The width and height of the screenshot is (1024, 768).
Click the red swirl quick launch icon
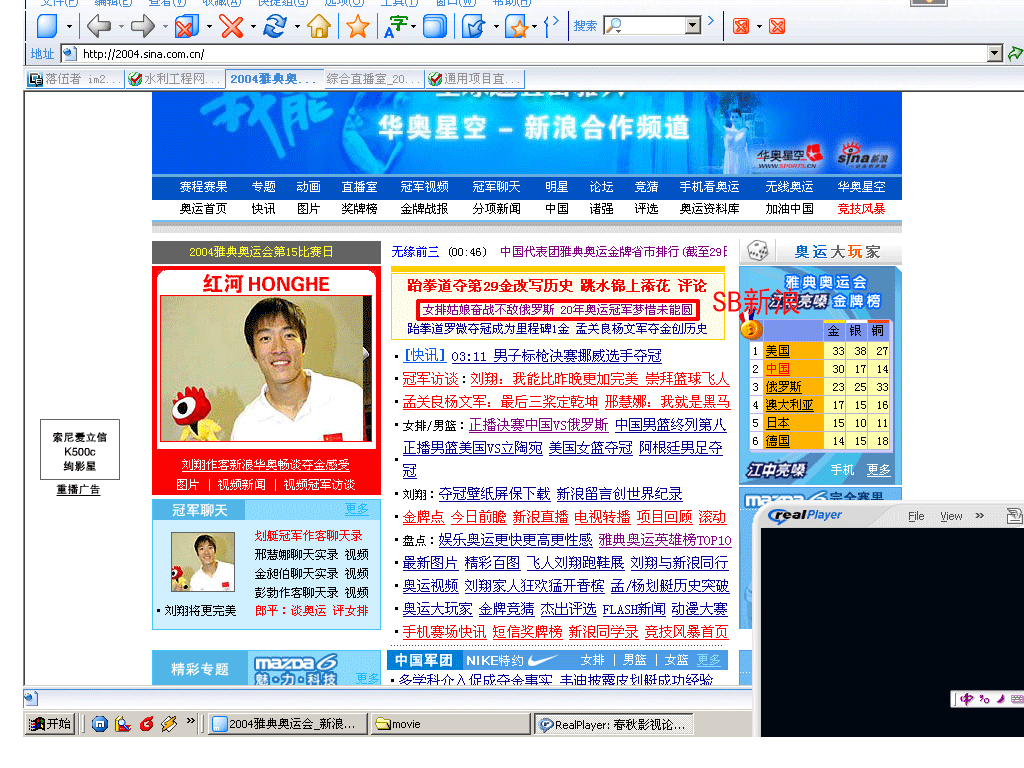[146, 724]
